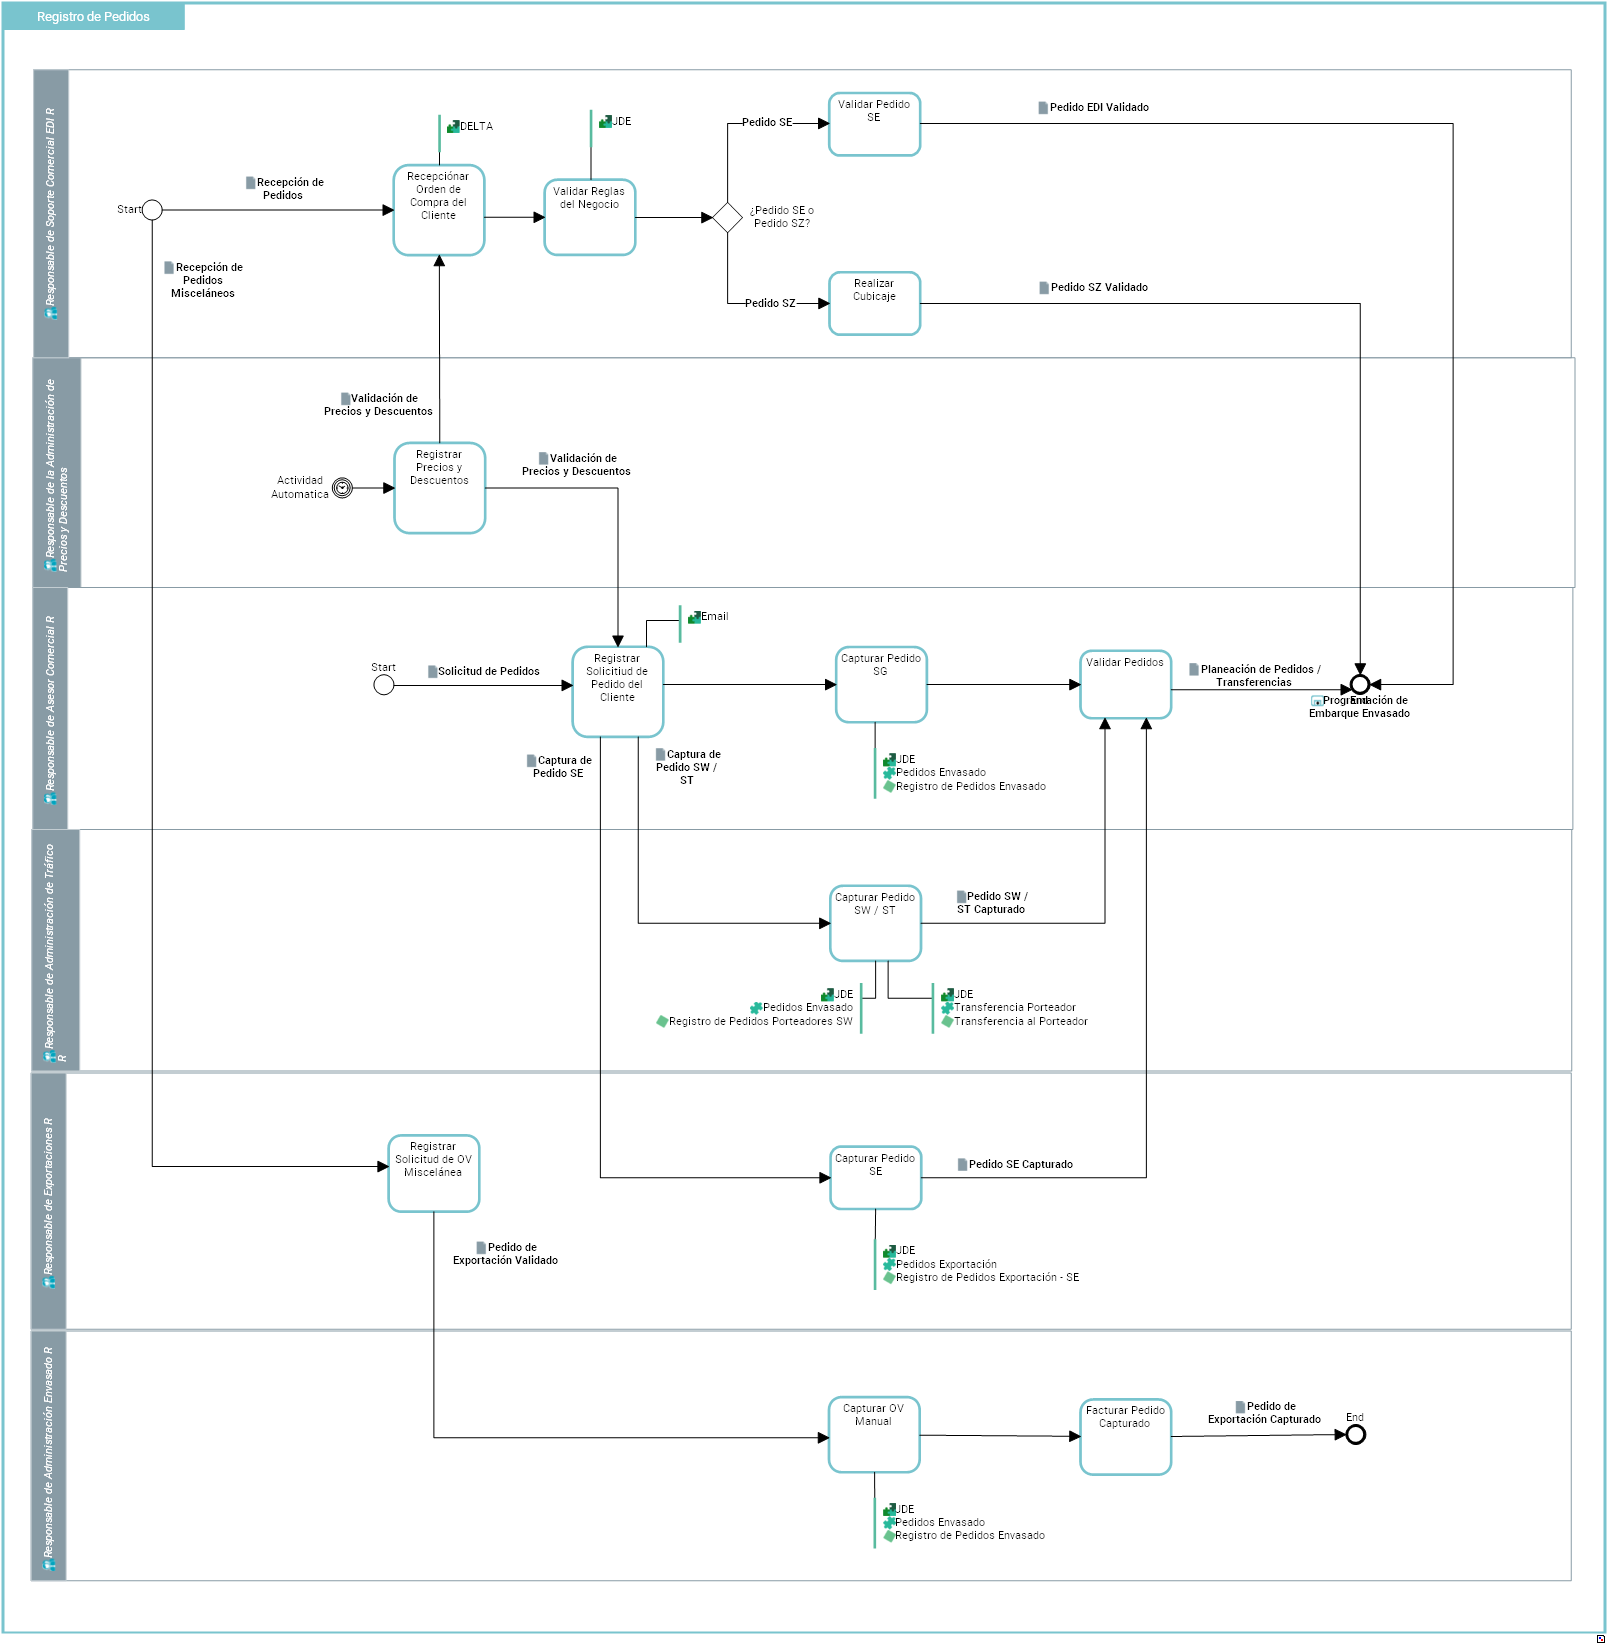Click the Pedido EDI Validado document icon
1607x1644 pixels.
[x=1043, y=108]
